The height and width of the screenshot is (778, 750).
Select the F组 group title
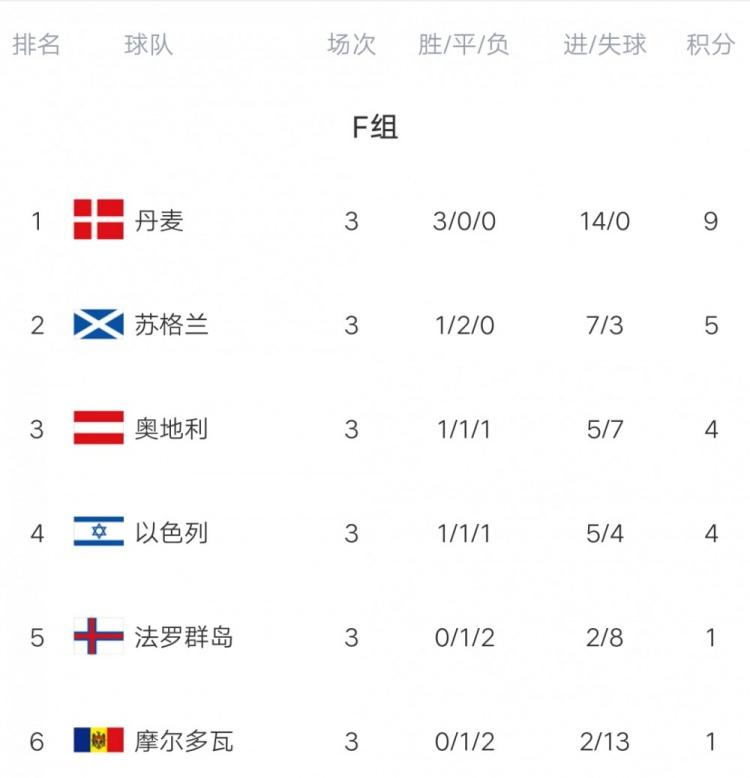[x=375, y=128]
